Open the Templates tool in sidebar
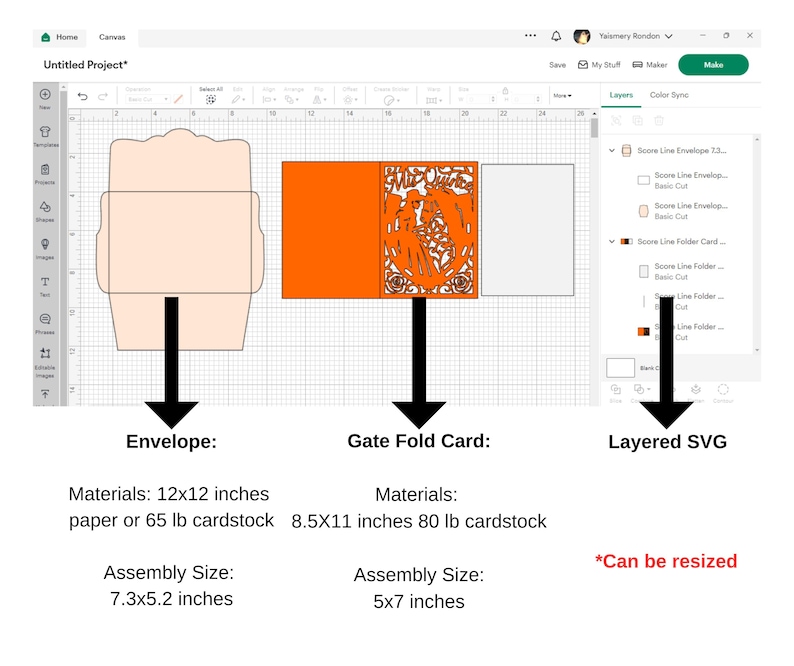Viewport: 794px width, 666px height. (x=45, y=136)
